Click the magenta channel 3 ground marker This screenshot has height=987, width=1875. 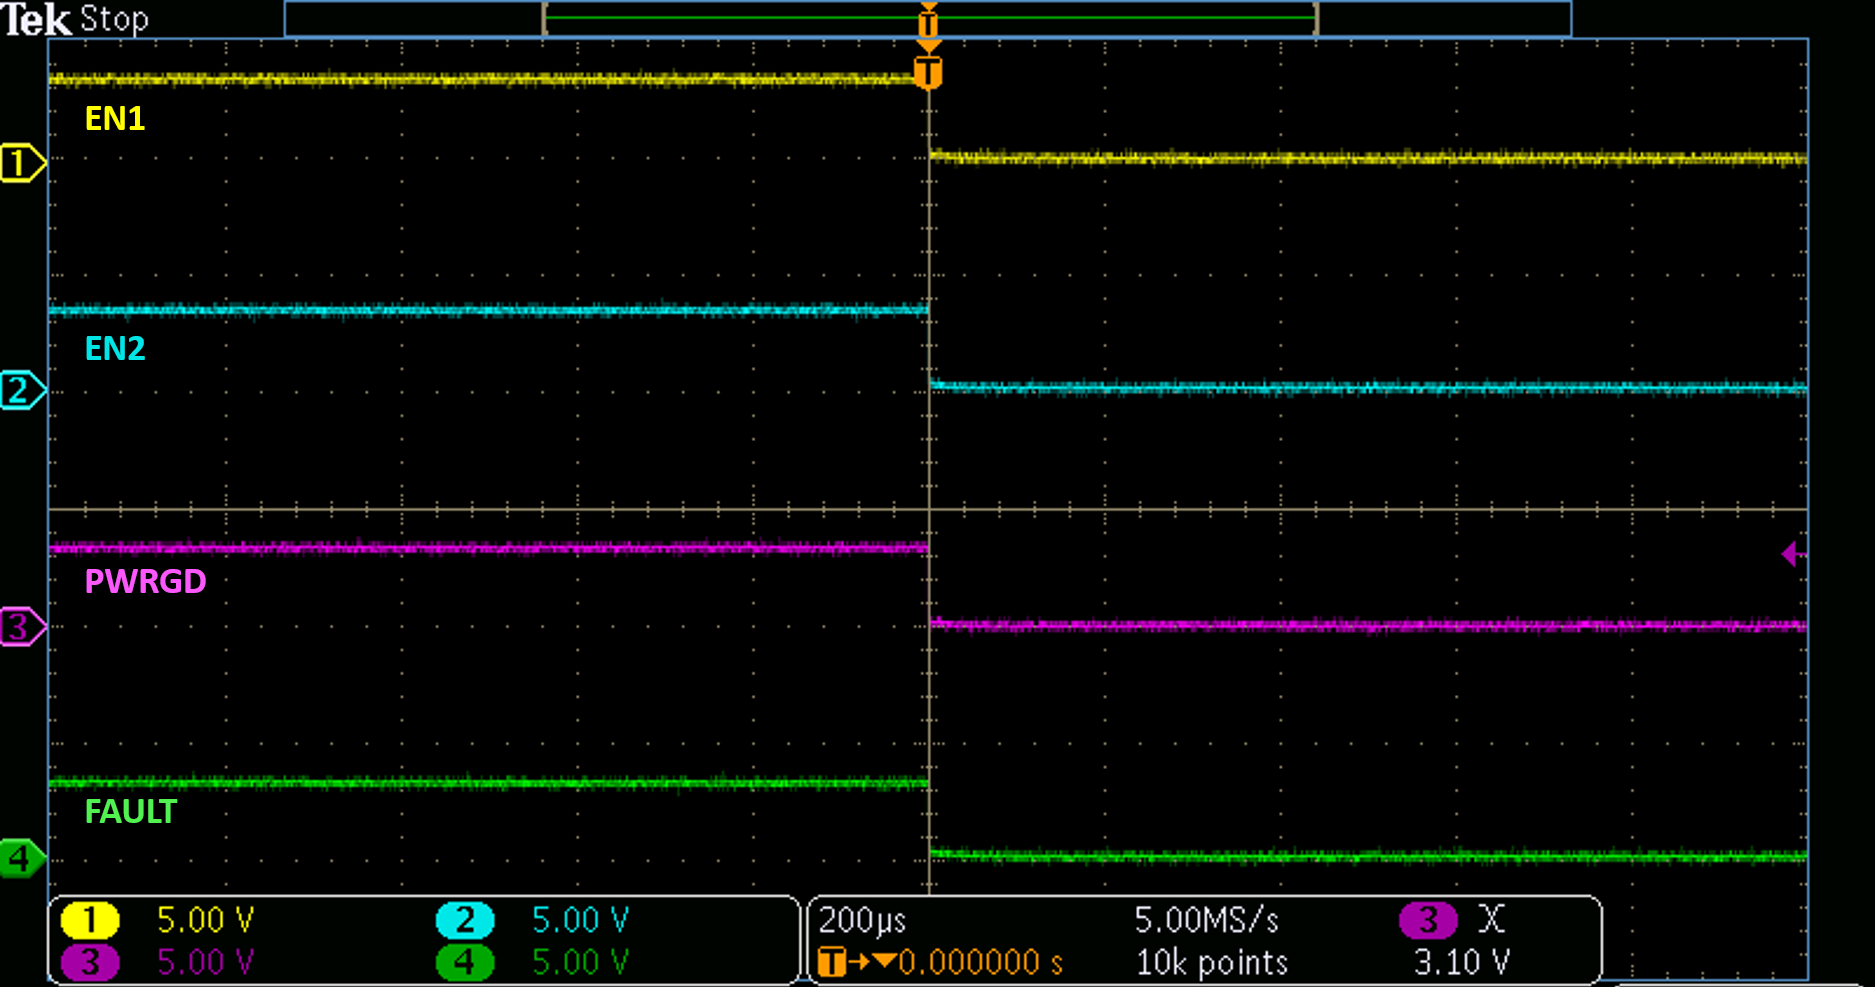point(22,627)
